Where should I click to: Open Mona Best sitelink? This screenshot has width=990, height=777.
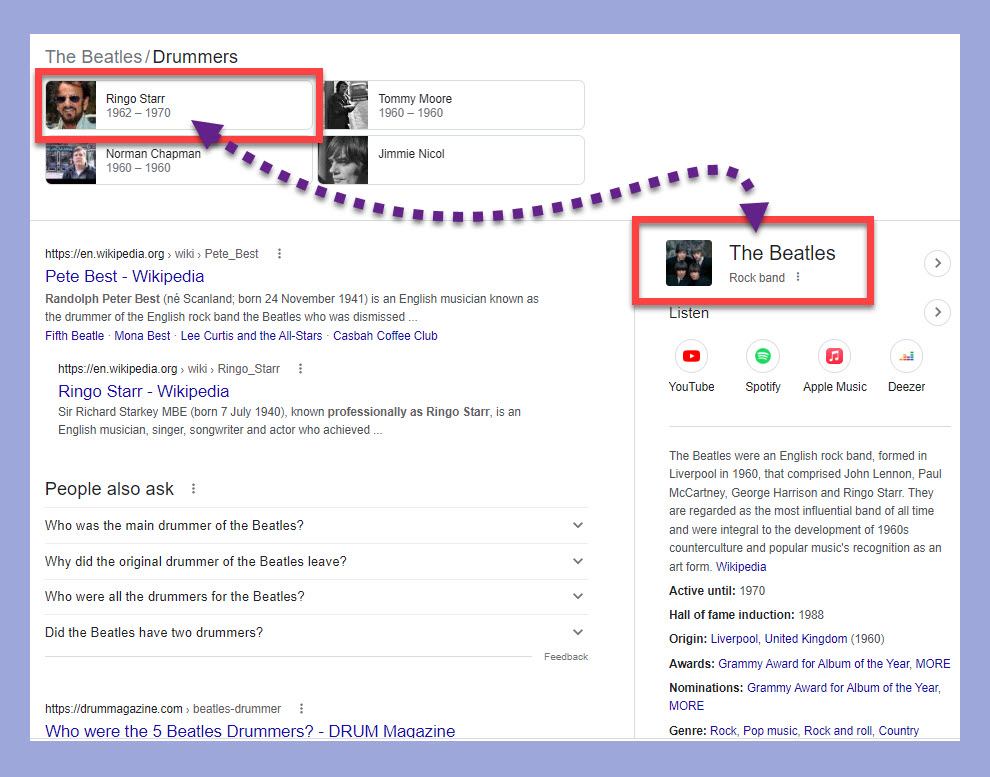142,336
